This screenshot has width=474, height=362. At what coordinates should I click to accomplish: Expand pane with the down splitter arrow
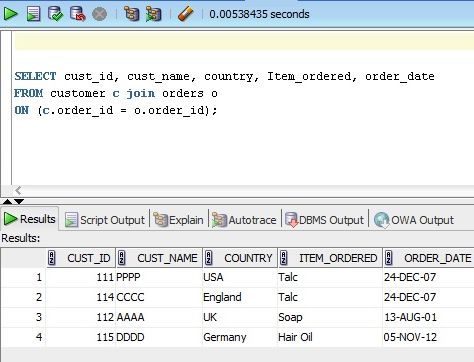[19, 202]
